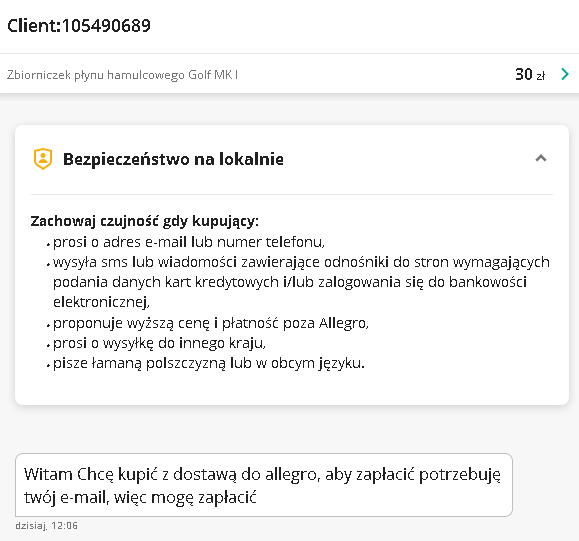Click the 30 zł price label
The width and height of the screenshot is (579, 541).
530,75
